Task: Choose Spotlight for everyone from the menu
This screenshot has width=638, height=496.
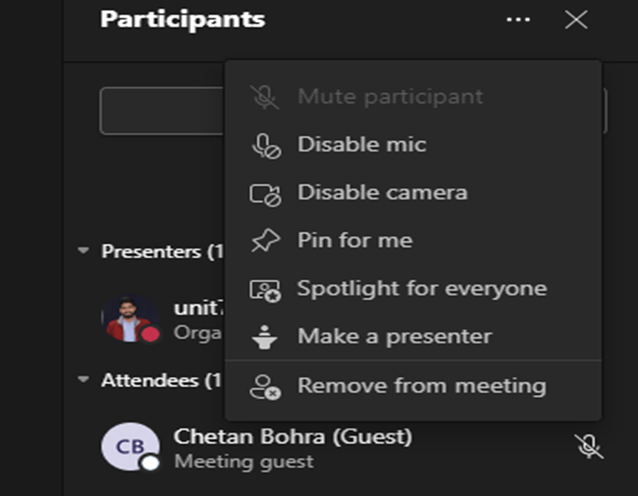Action: [x=413, y=289]
